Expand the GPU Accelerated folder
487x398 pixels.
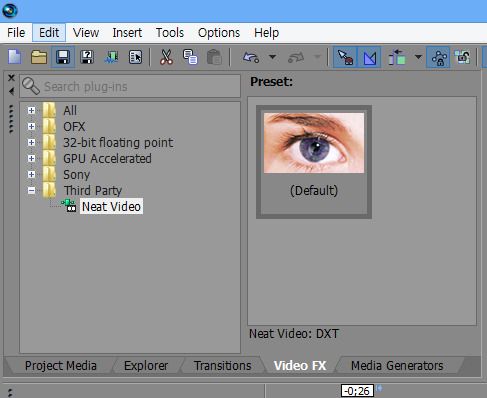pyautogui.click(x=31, y=158)
